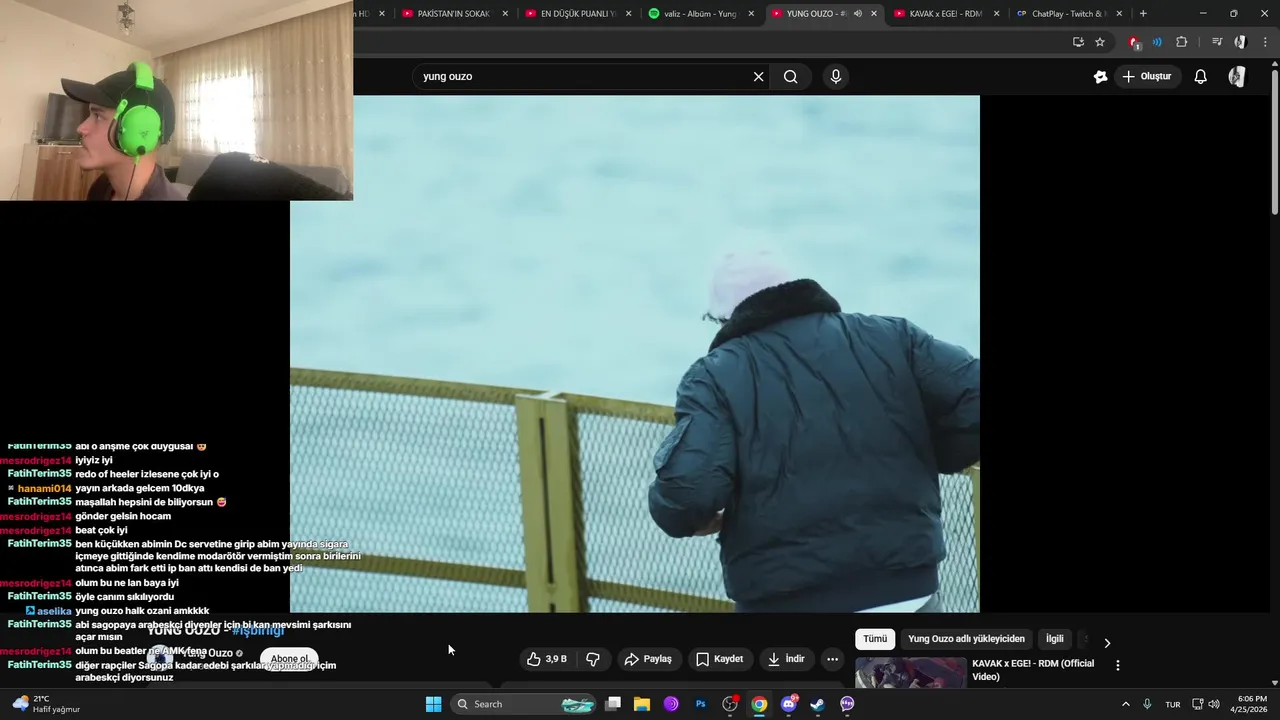The width and height of the screenshot is (1280, 720).
Task: Select the Tümü filter chip
Action: (875, 639)
